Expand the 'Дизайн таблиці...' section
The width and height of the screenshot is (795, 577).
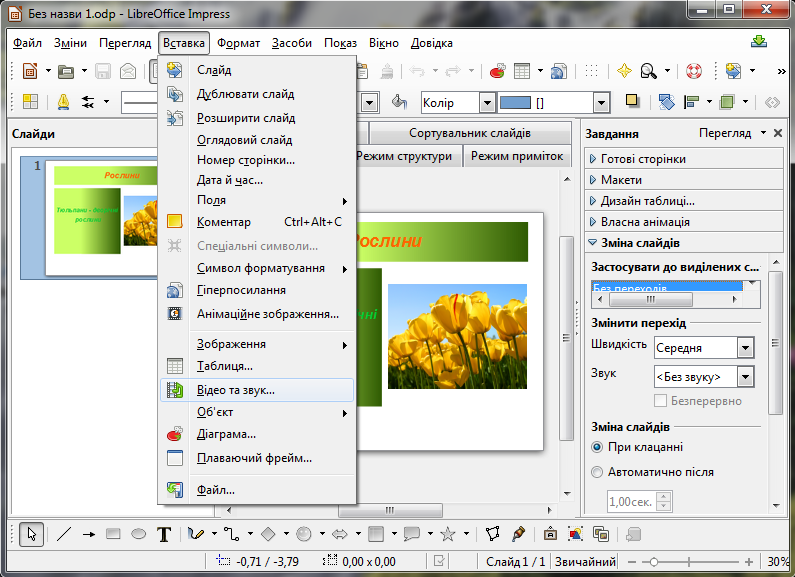pos(683,201)
